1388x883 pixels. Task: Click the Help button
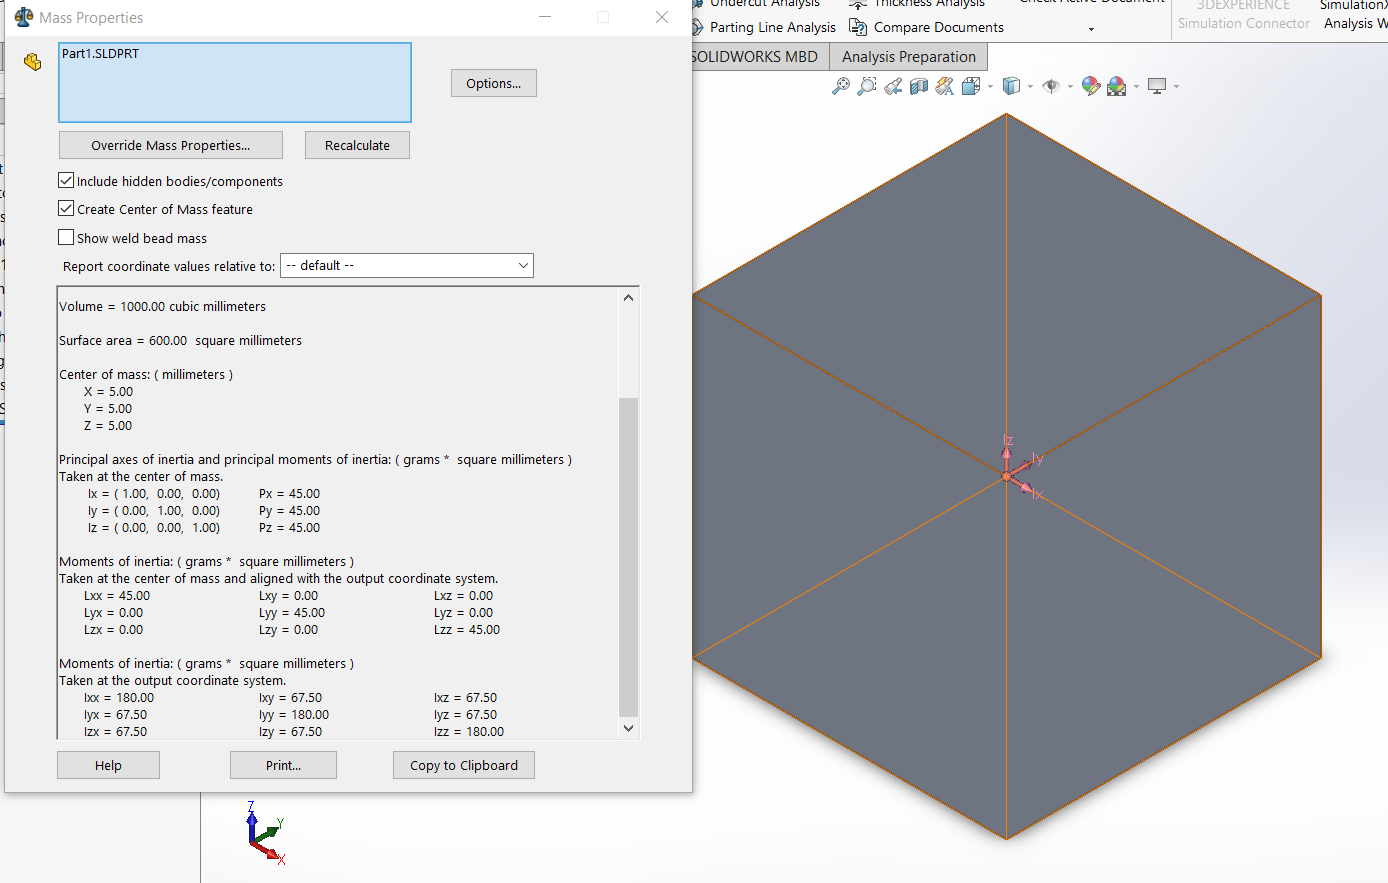pyautogui.click(x=108, y=765)
